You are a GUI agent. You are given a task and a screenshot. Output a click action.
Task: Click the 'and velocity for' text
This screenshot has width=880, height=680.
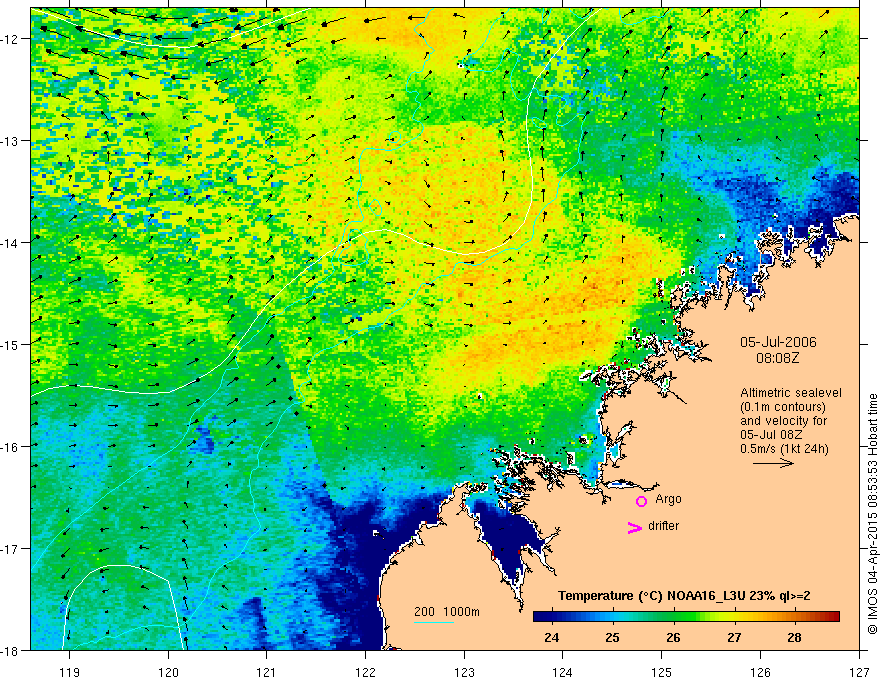pos(783,421)
